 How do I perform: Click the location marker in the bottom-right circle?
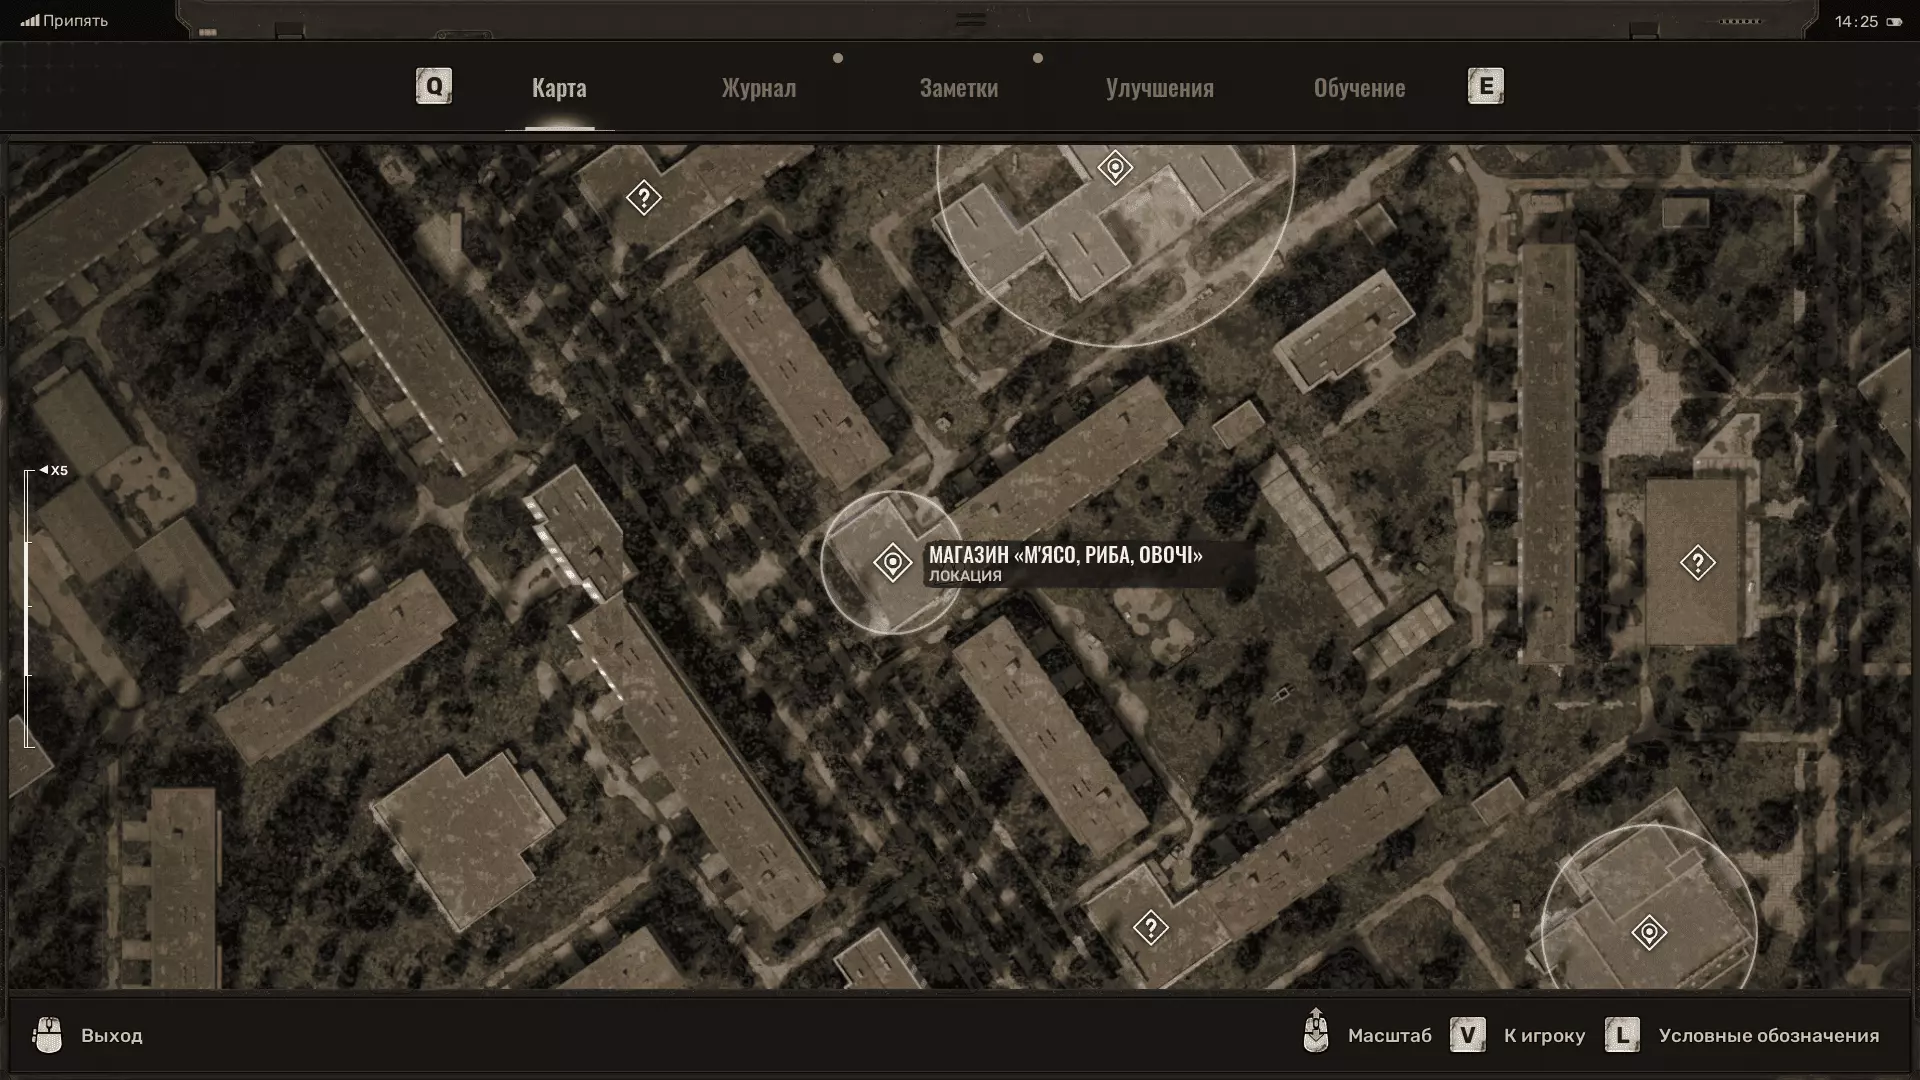coord(1649,933)
